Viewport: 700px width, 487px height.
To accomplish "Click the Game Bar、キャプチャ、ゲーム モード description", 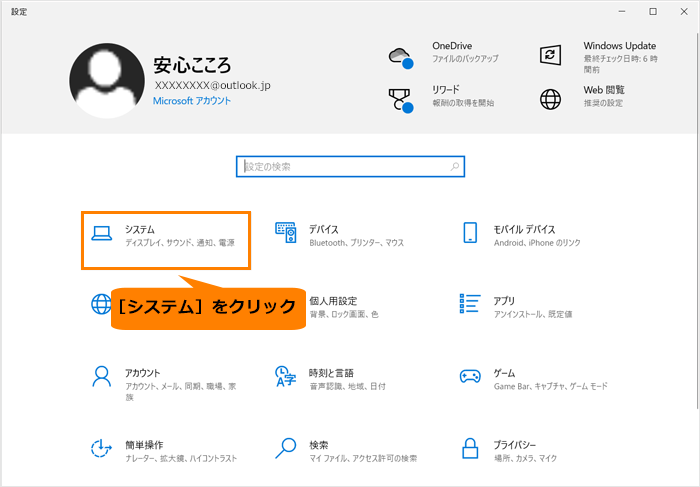I will 550,386.
